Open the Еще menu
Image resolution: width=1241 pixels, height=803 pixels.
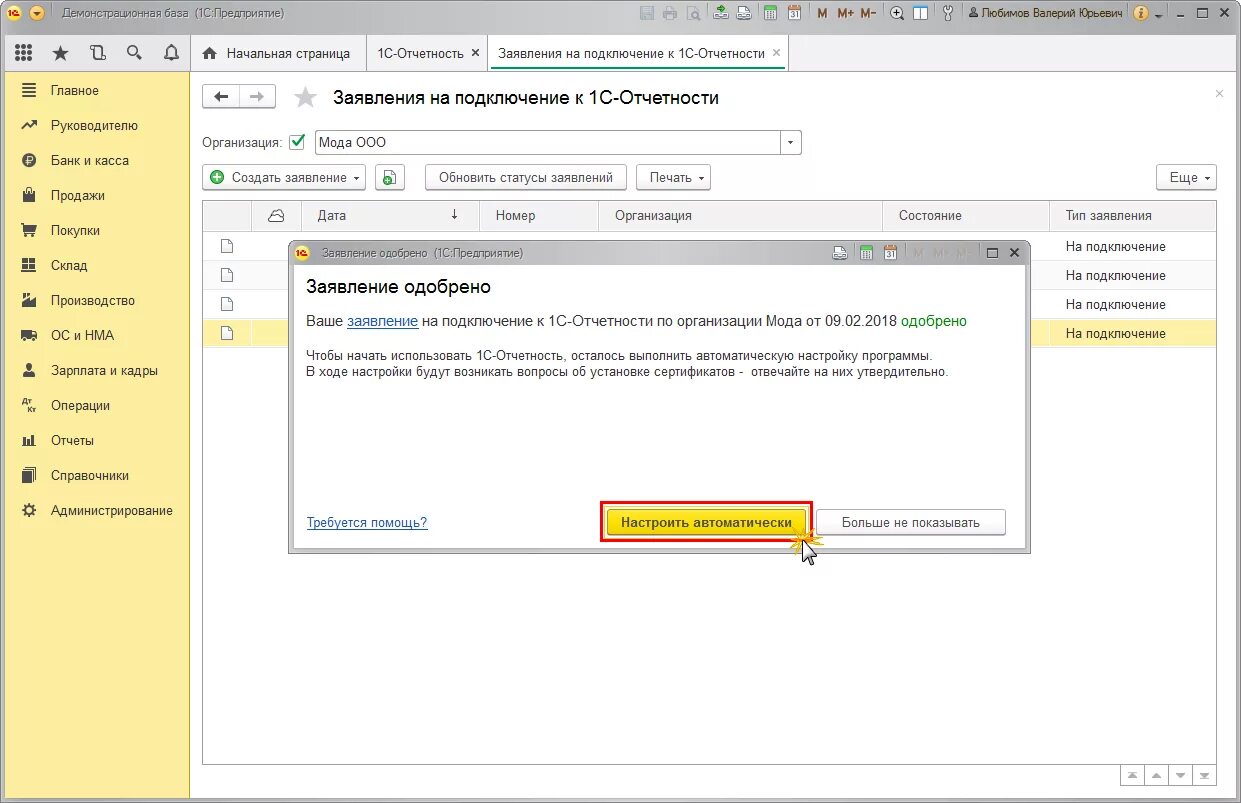click(1186, 177)
